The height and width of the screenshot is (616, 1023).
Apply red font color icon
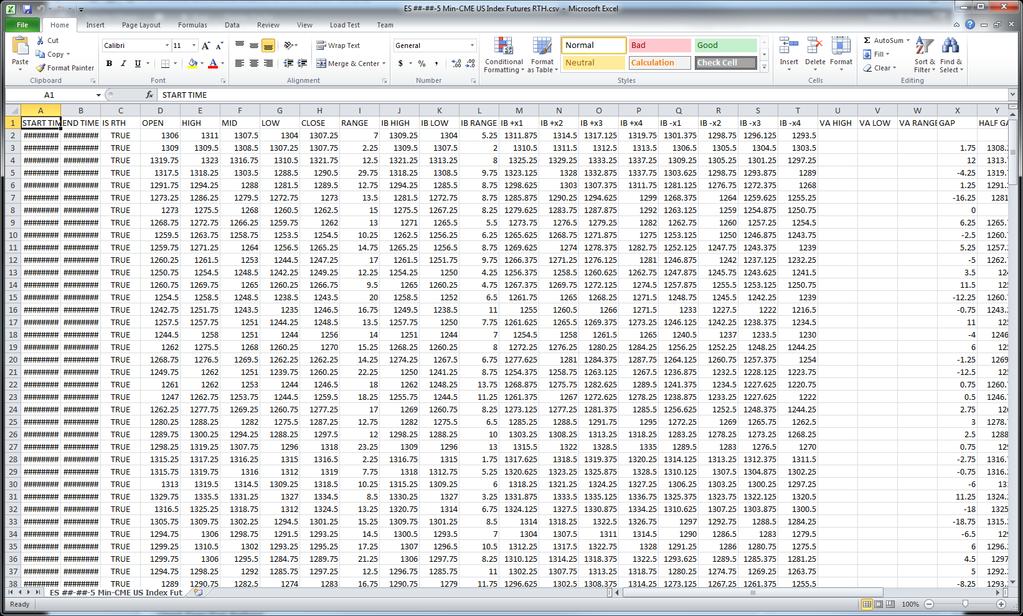pyautogui.click(x=213, y=63)
